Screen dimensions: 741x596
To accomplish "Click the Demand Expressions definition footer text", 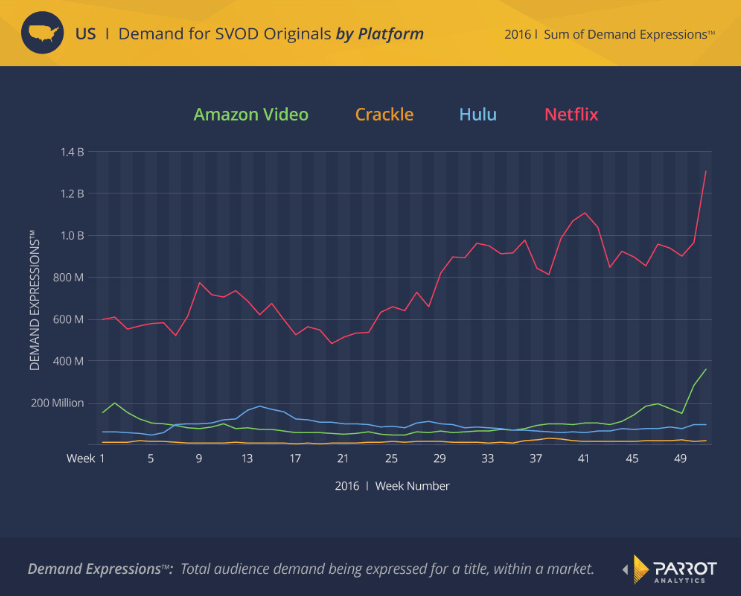I will point(310,569).
